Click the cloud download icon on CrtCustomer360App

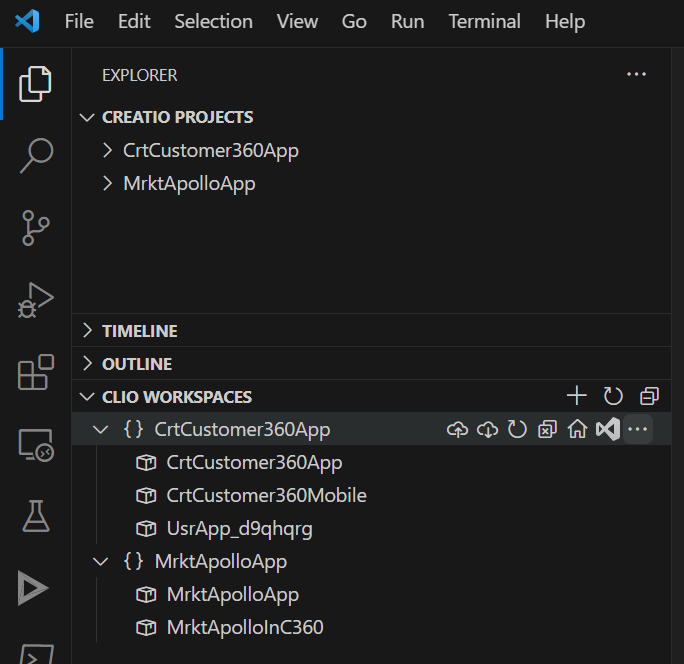[487, 429]
